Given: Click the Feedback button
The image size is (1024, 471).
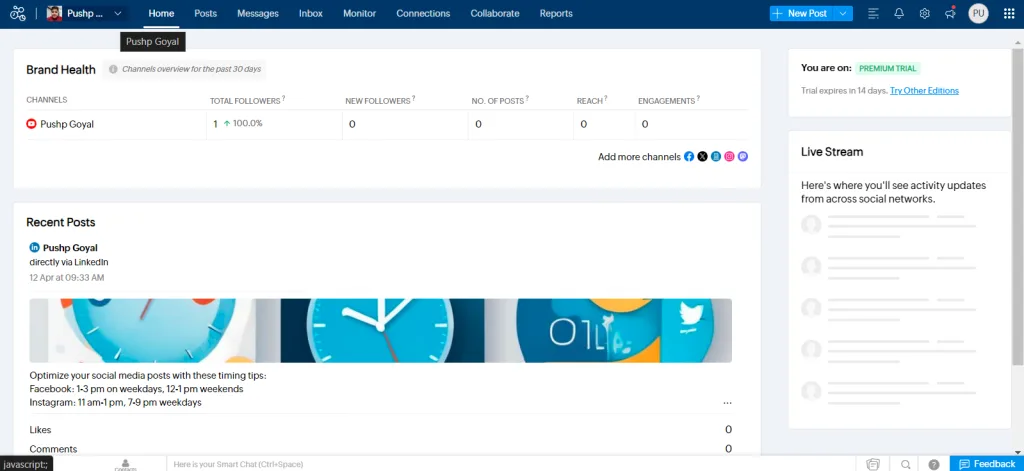Looking at the screenshot, I should 987,464.
